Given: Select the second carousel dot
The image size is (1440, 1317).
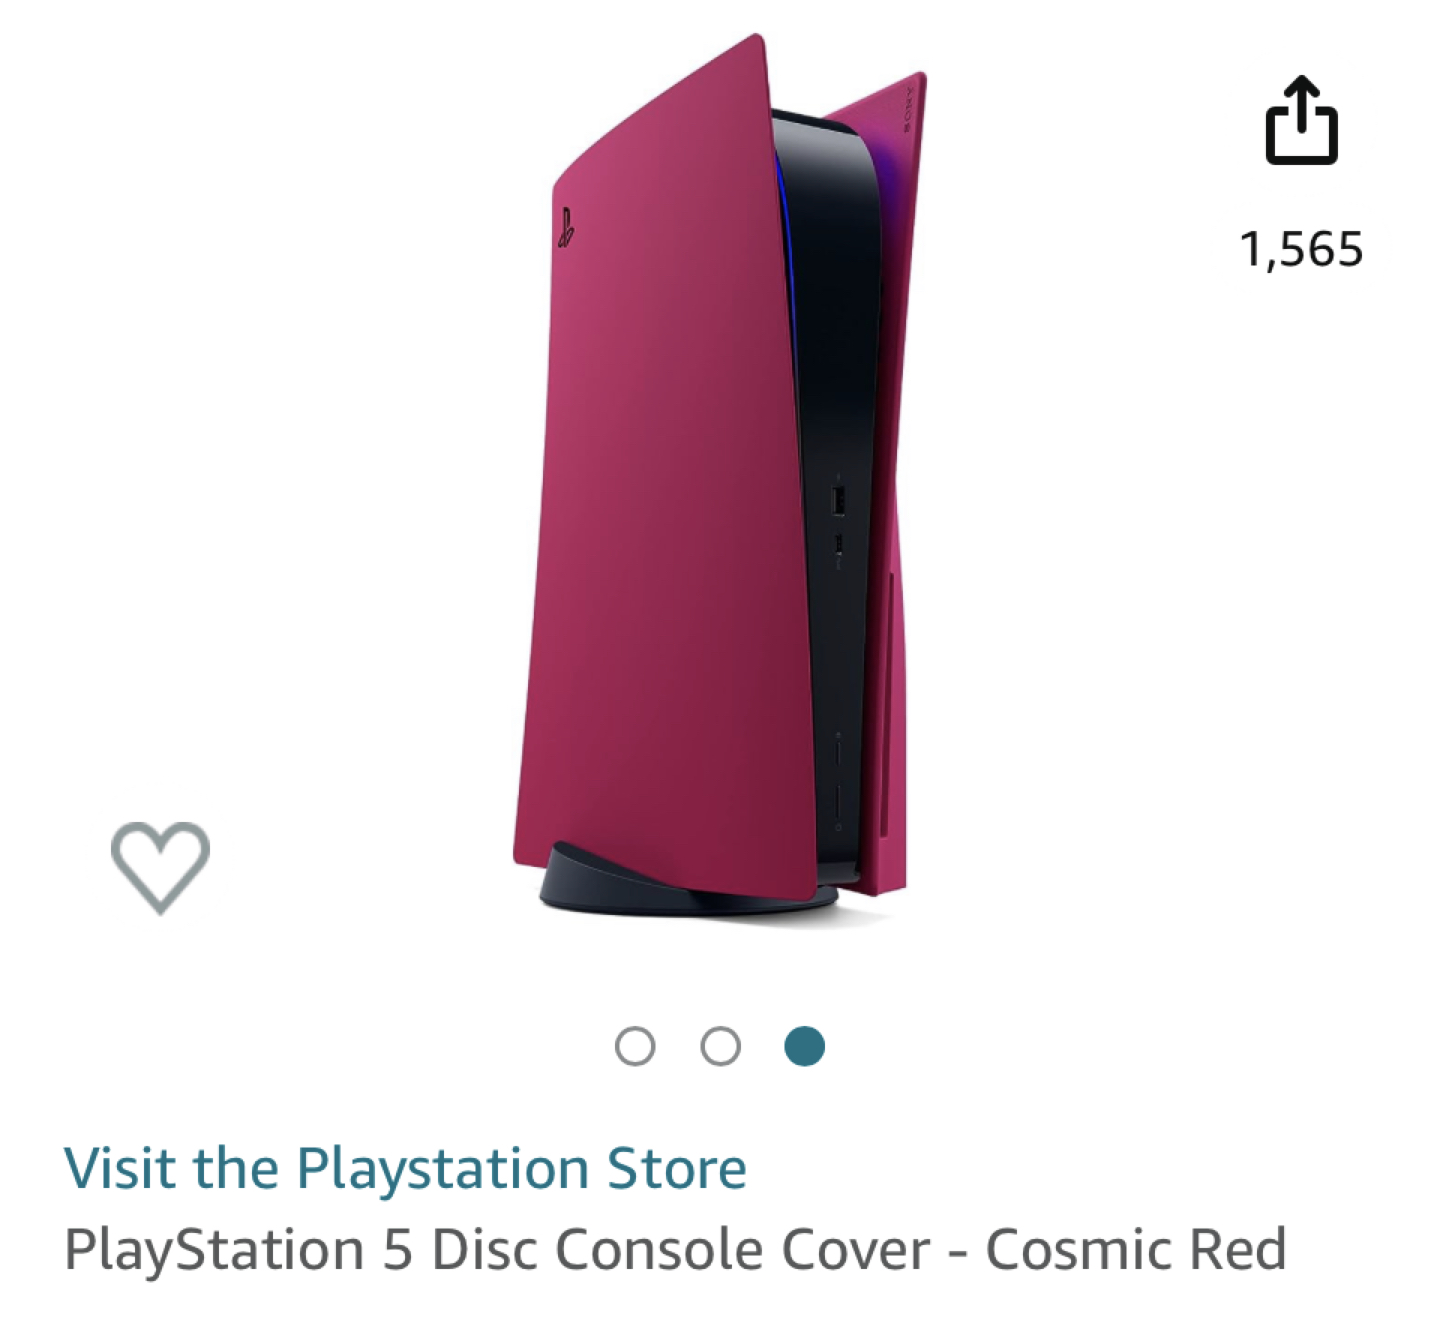Looking at the screenshot, I should 720,1046.
